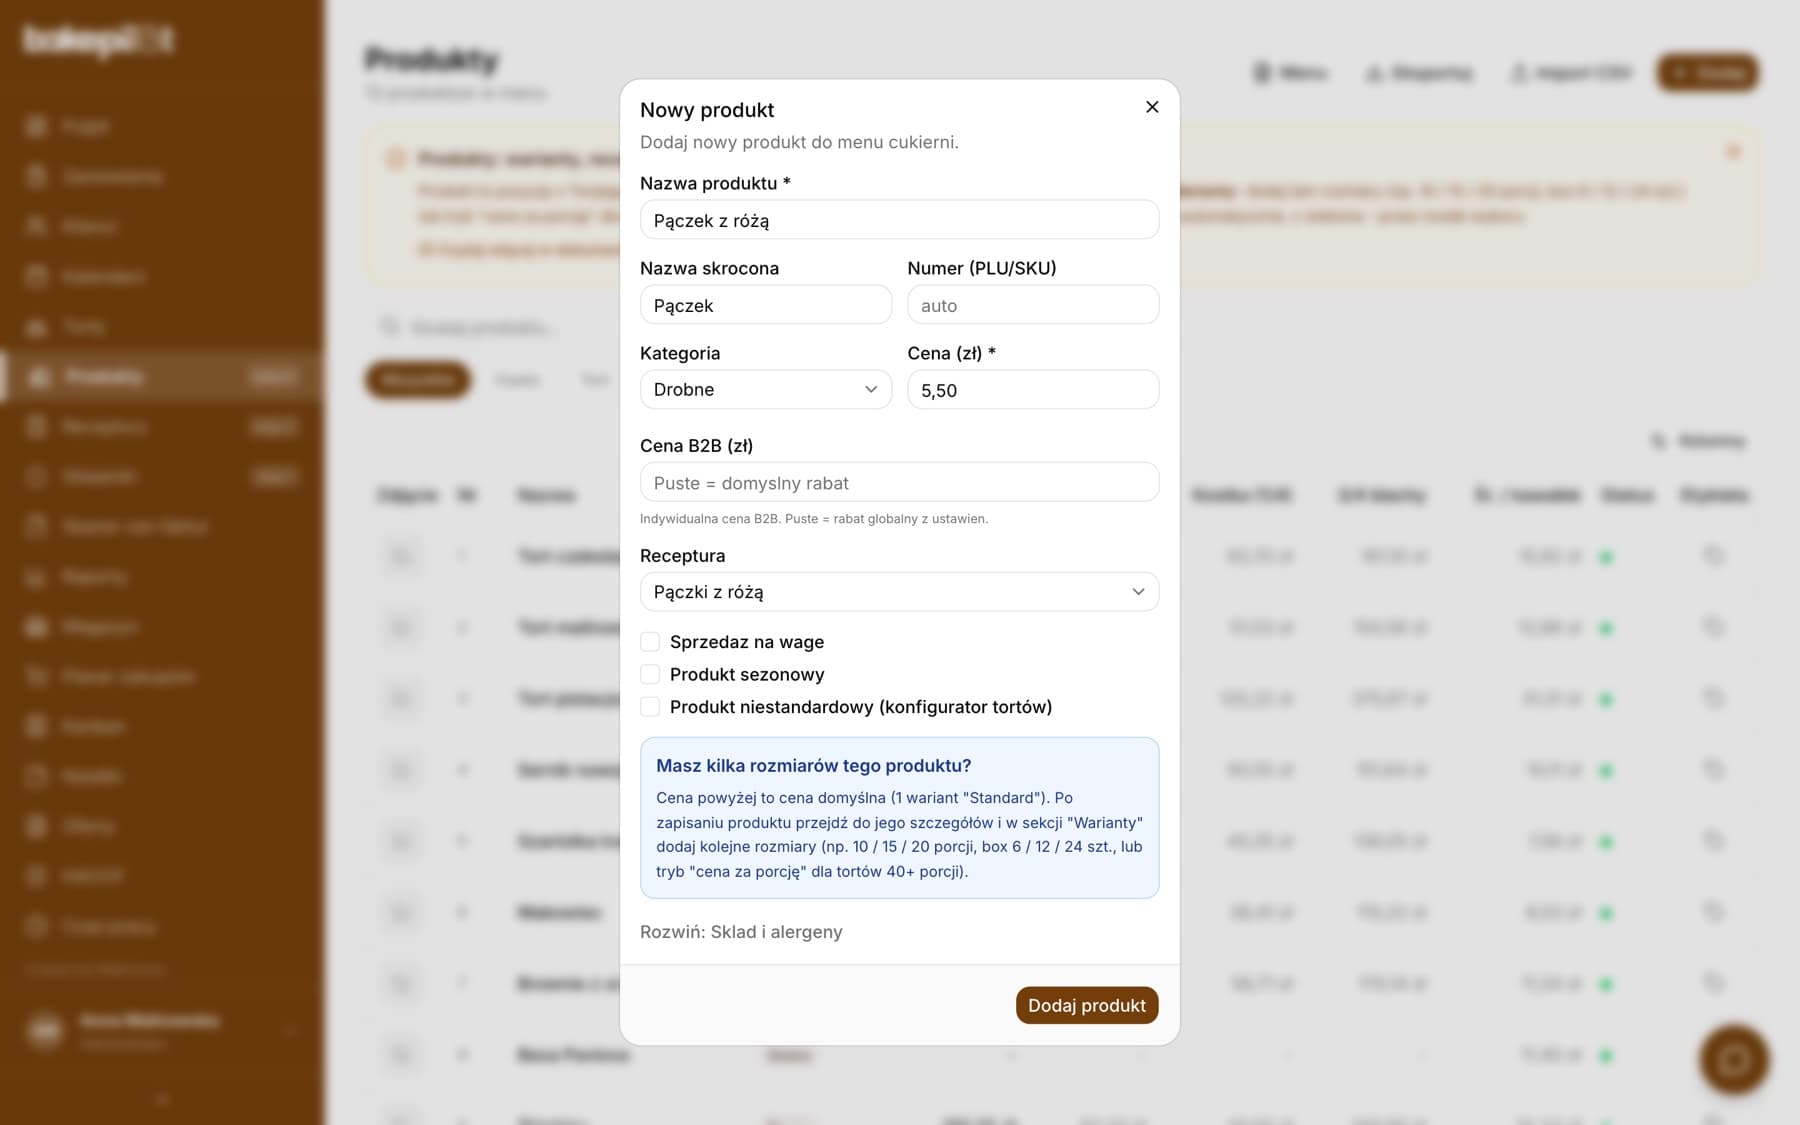The height and width of the screenshot is (1125, 1800).
Task: Check the Produkt sezonowy option
Action: click(650, 674)
